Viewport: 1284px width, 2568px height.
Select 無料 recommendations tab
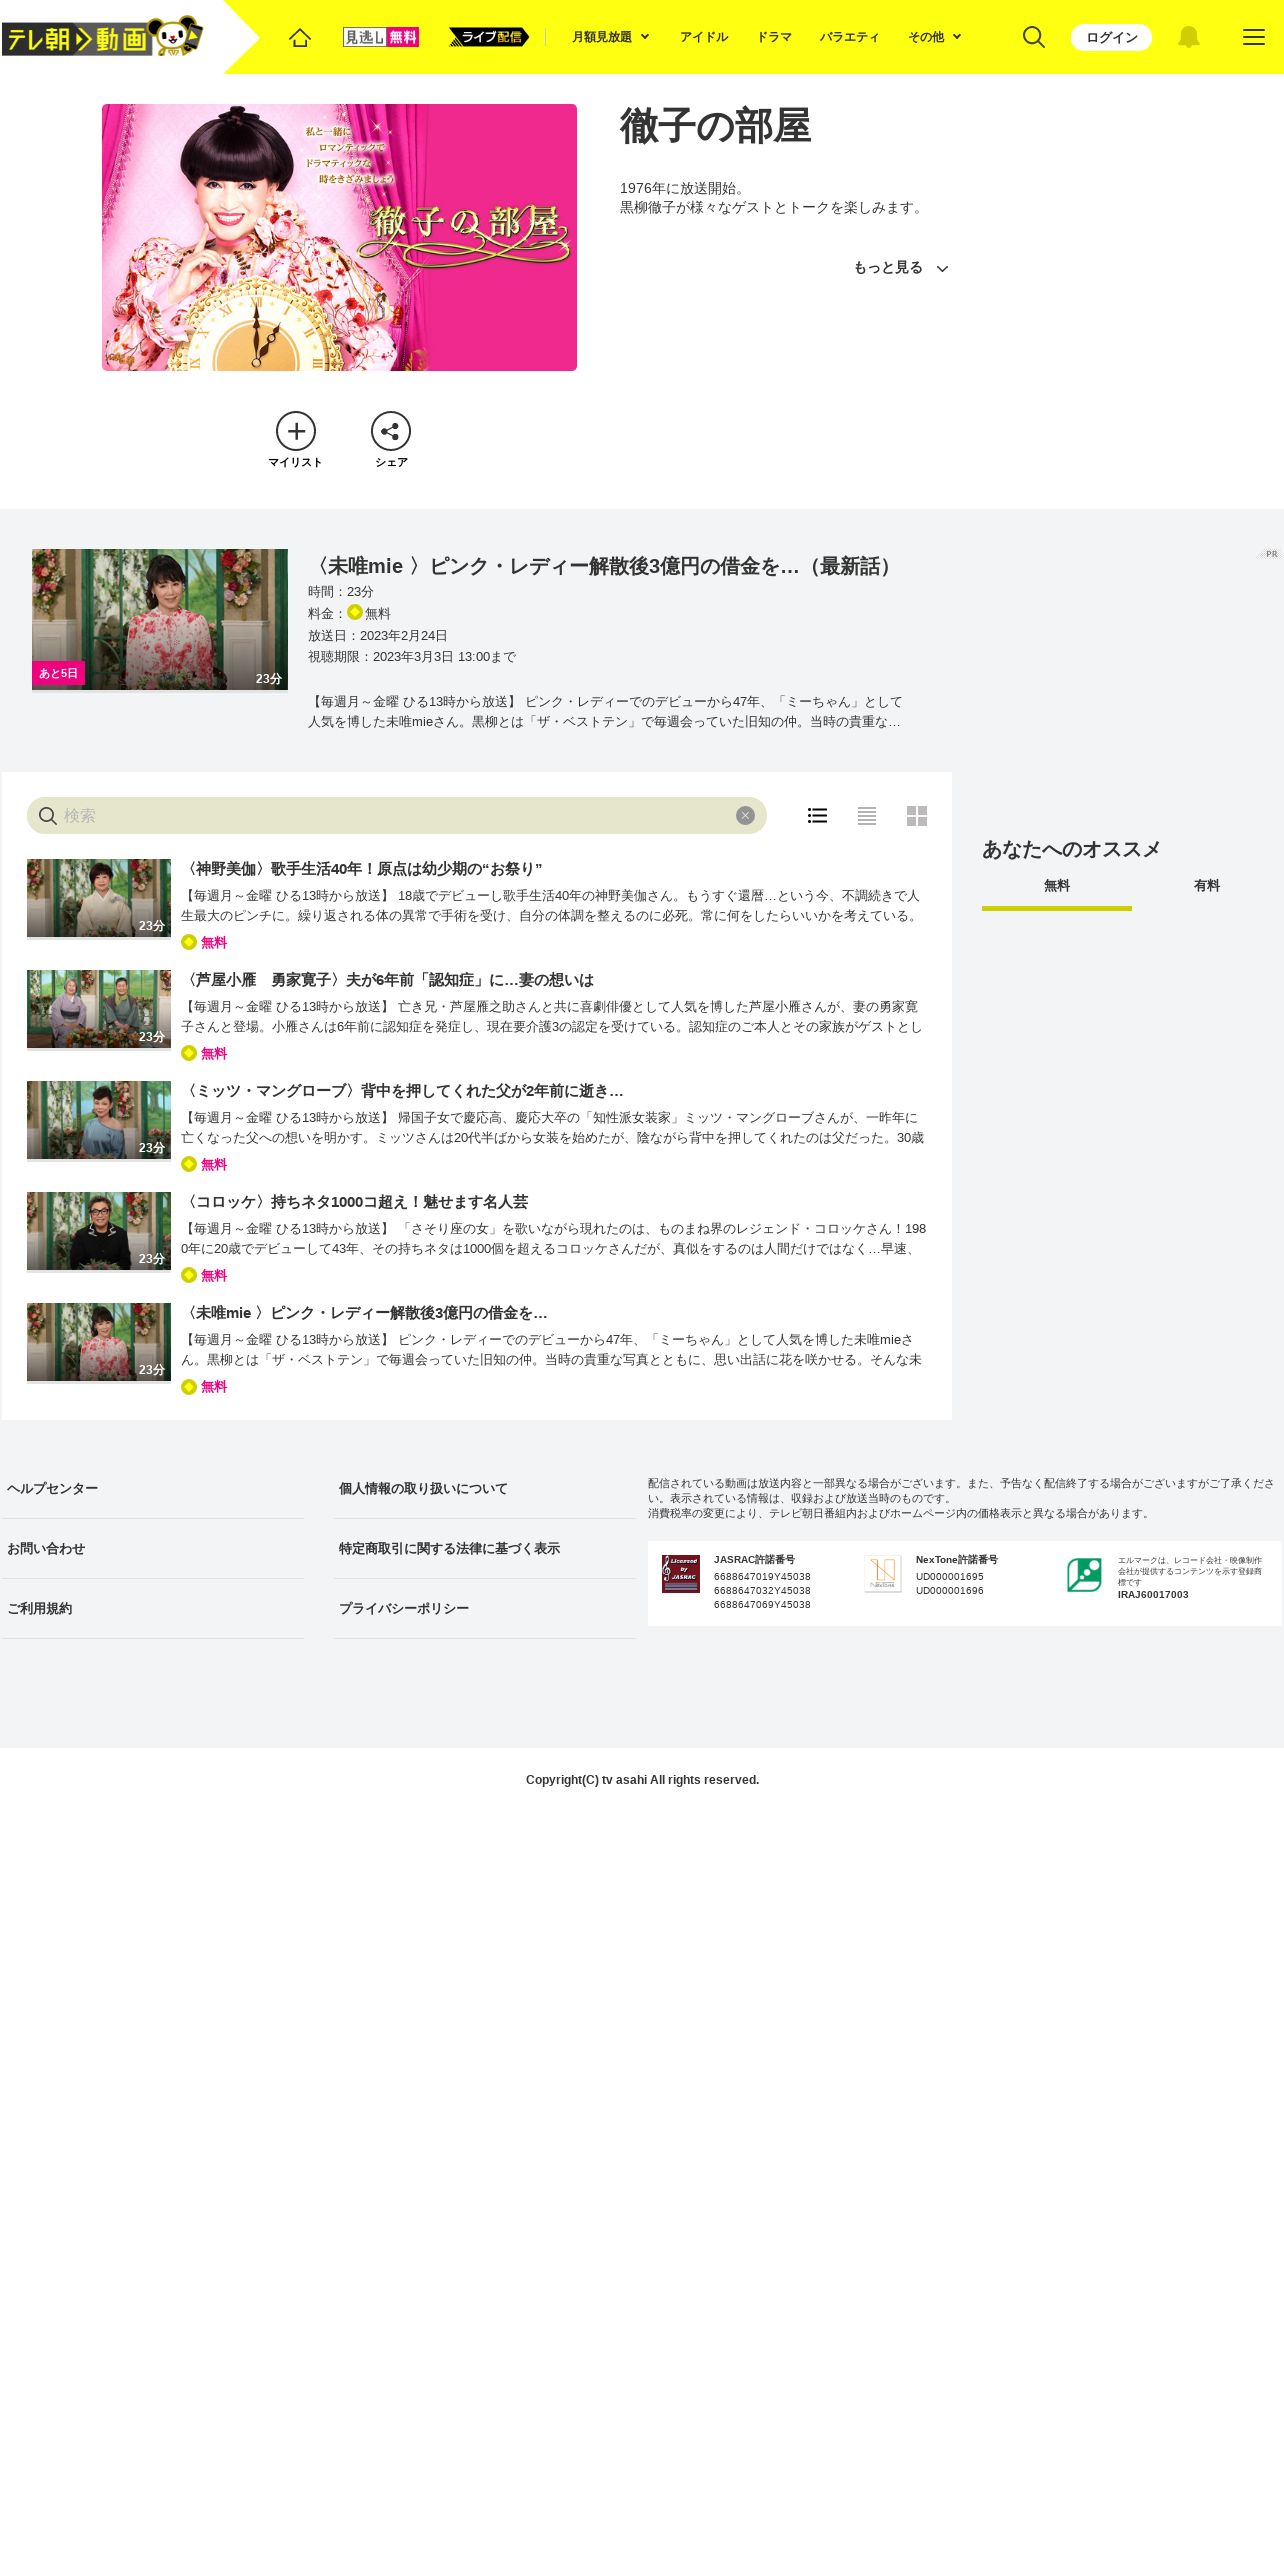pyautogui.click(x=1057, y=887)
